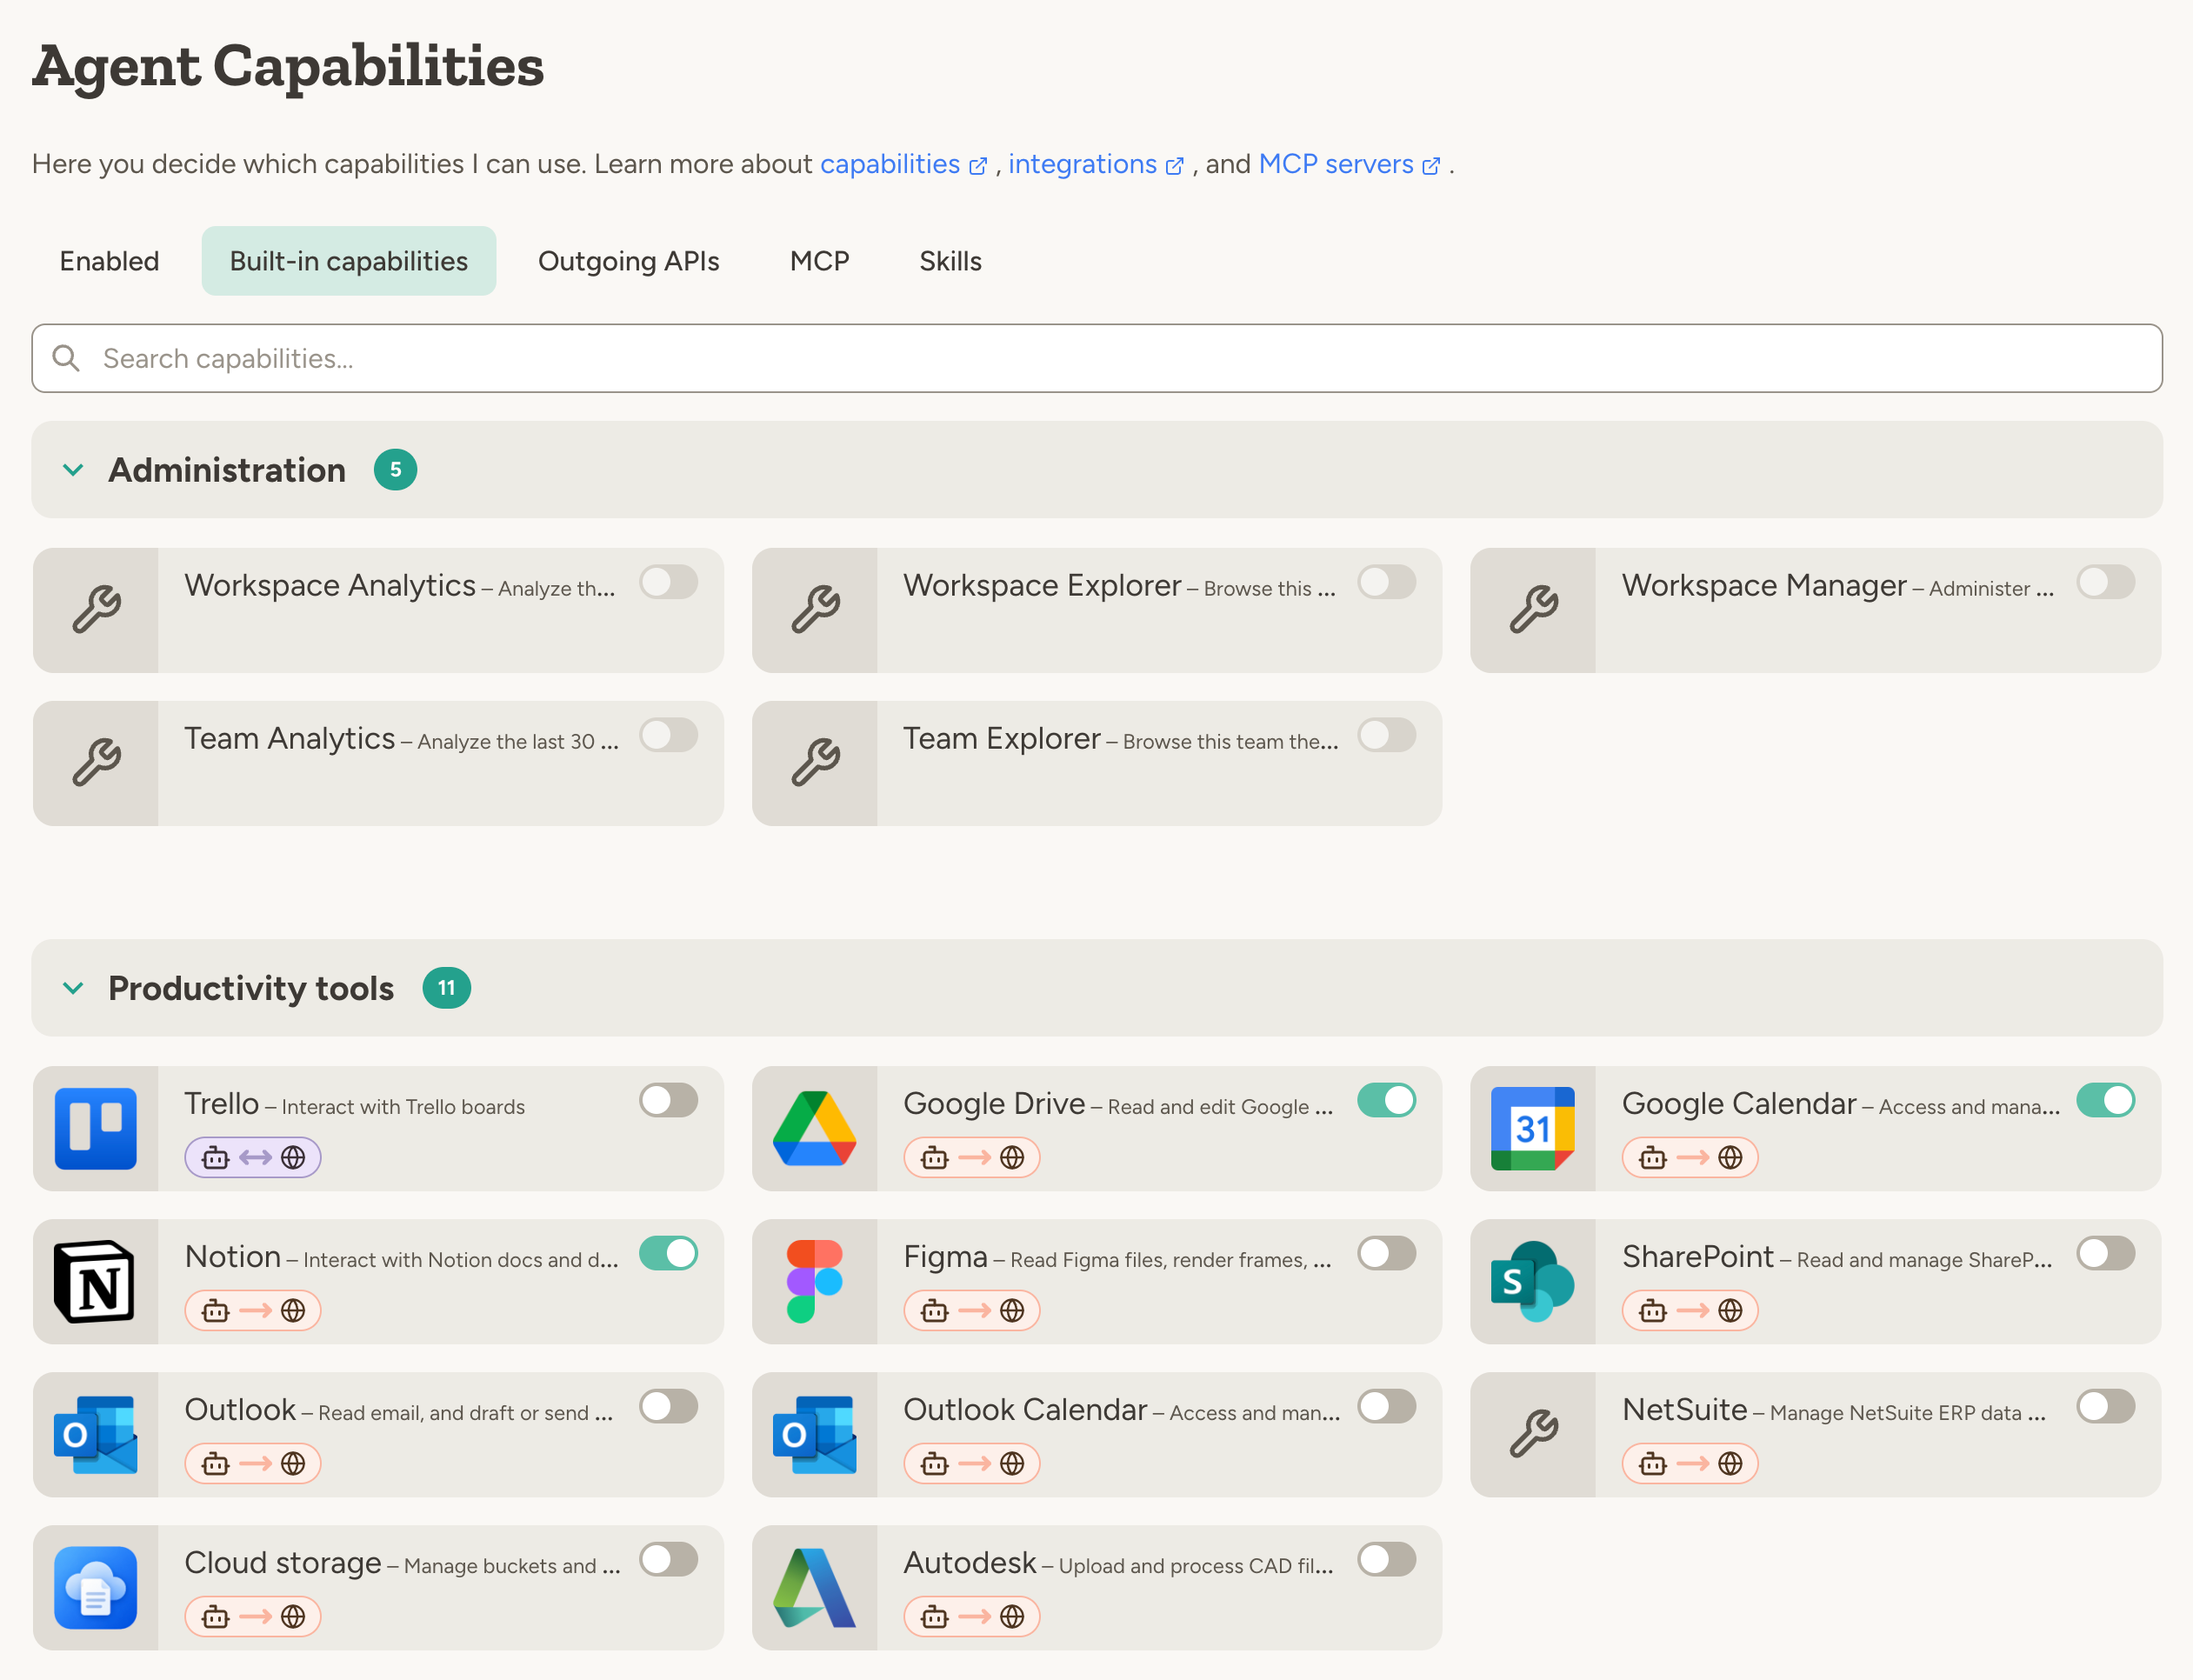Viewport: 2193px width, 1680px height.
Task: Click the Cloud storage icon
Action: pyautogui.click(x=95, y=1587)
